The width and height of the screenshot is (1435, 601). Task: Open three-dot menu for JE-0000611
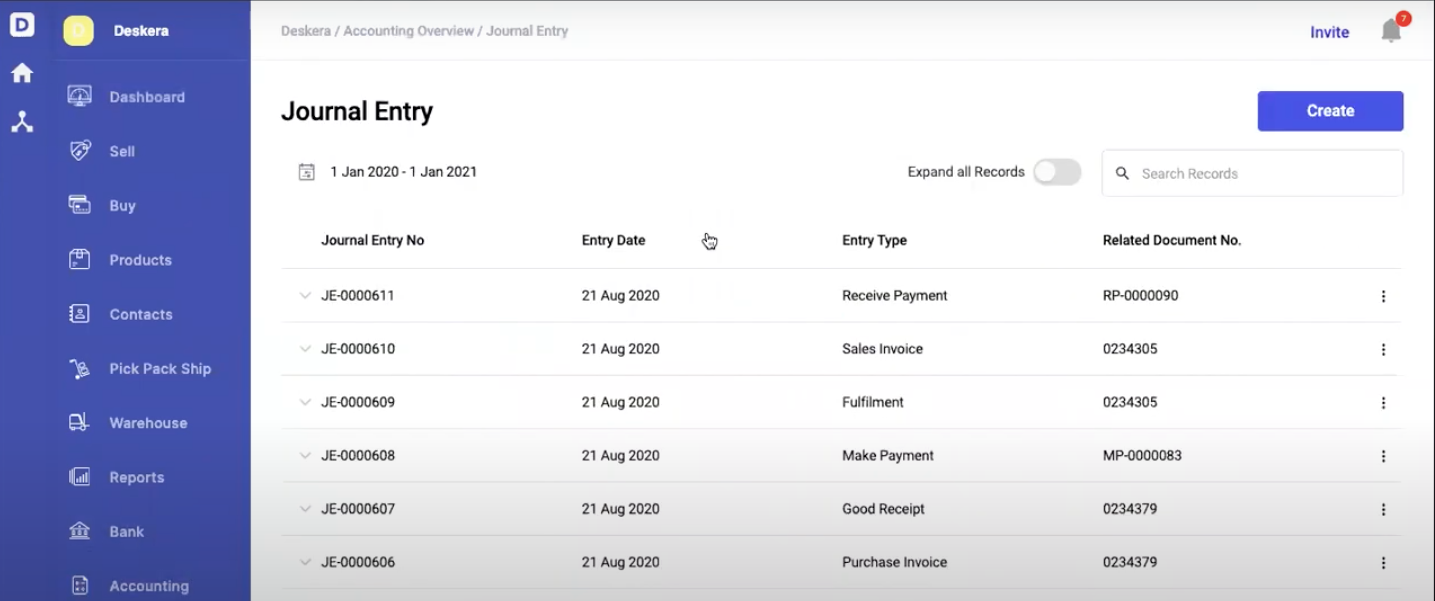pyautogui.click(x=1383, y=296)
